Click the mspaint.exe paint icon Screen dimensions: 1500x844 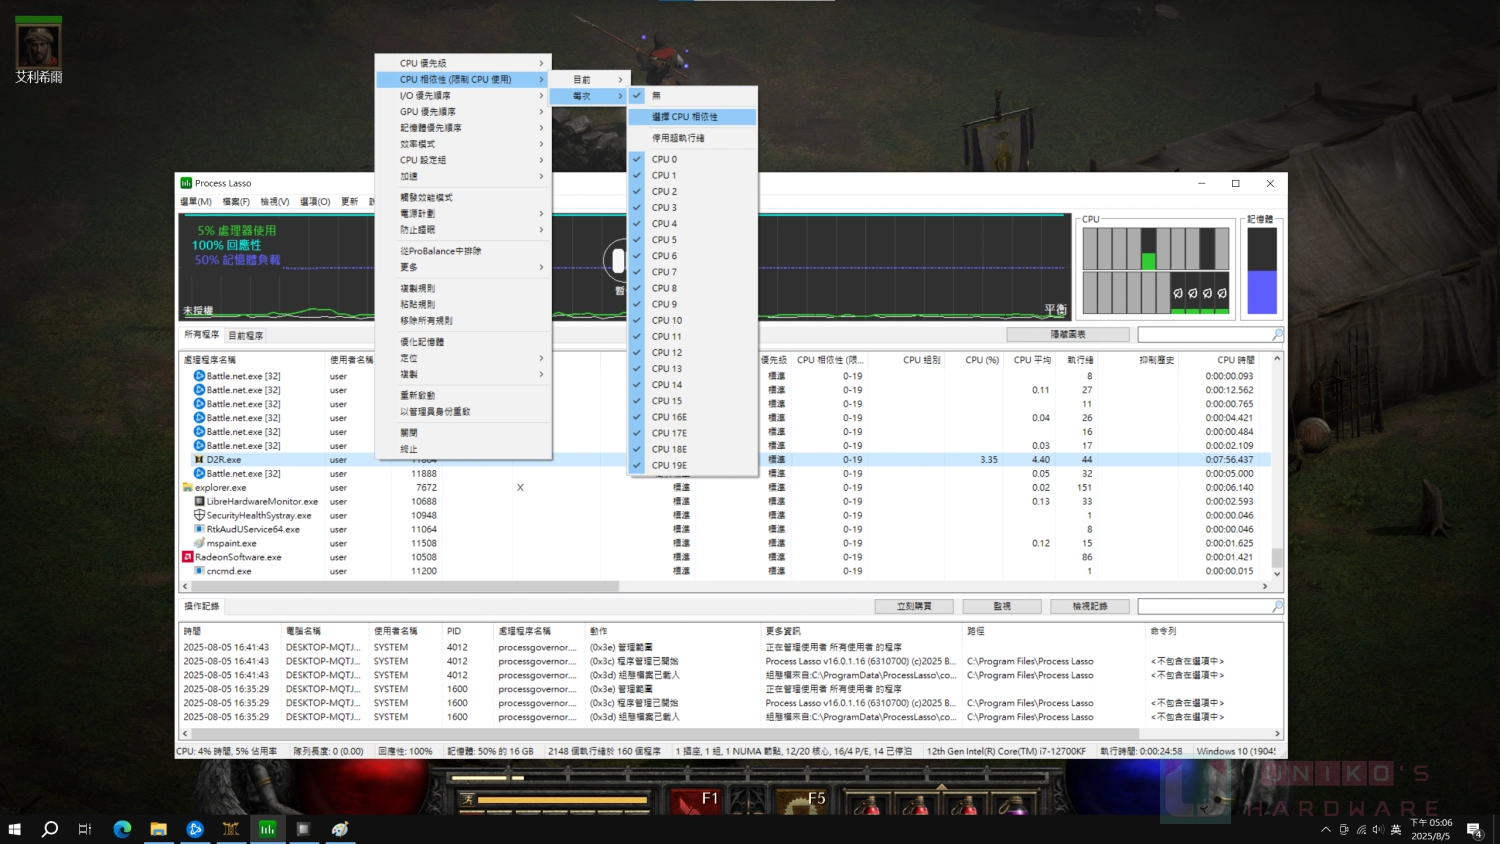tap(199, 543)
